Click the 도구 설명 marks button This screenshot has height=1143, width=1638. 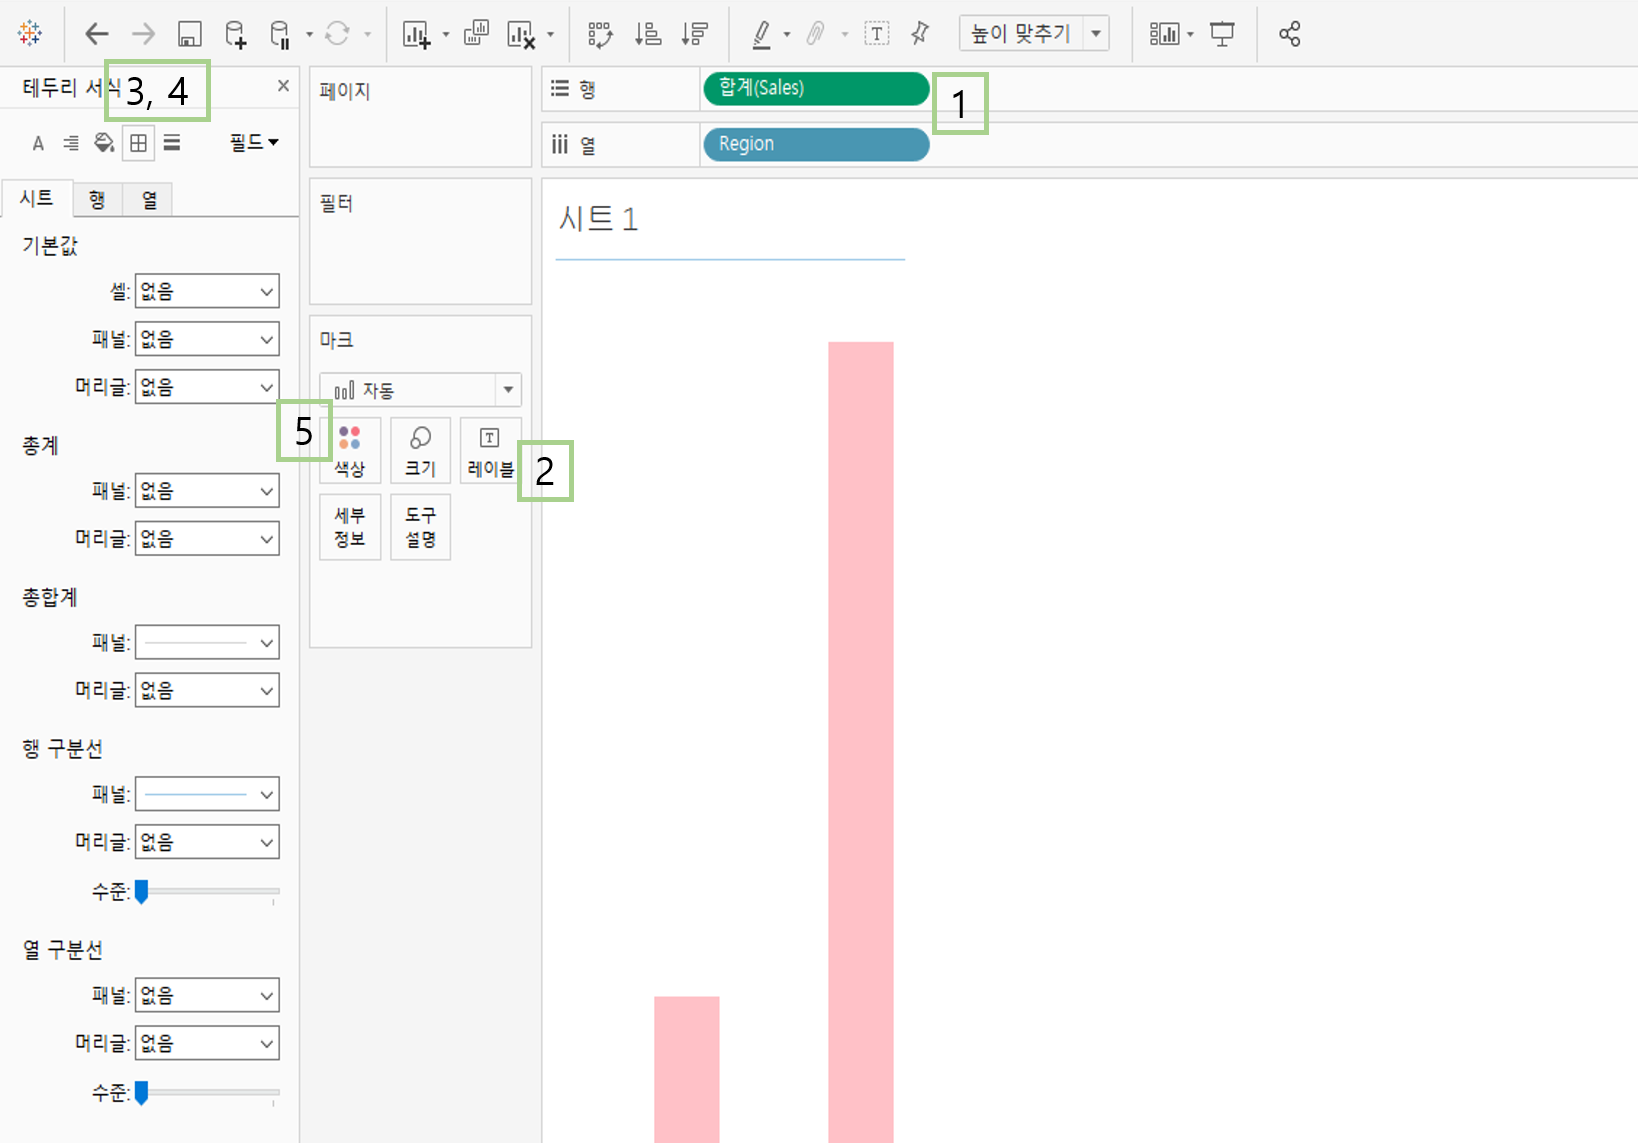[420, 527]
